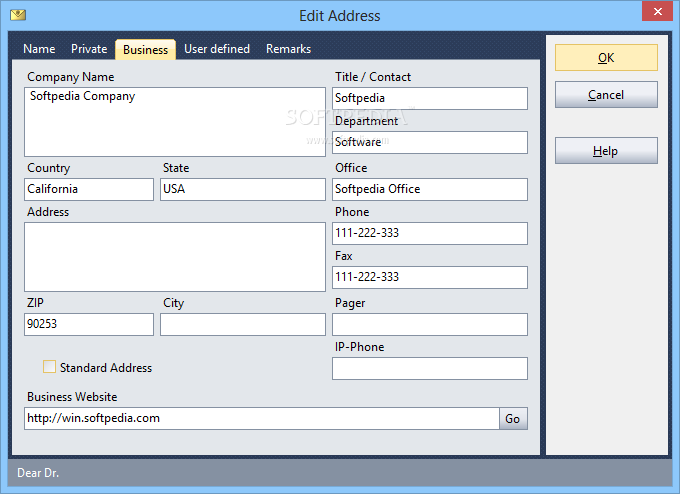The width and height of the screenshot is (680, 494).
Task: Click the 'Company Name' label
Action: [x=71, y=77]
